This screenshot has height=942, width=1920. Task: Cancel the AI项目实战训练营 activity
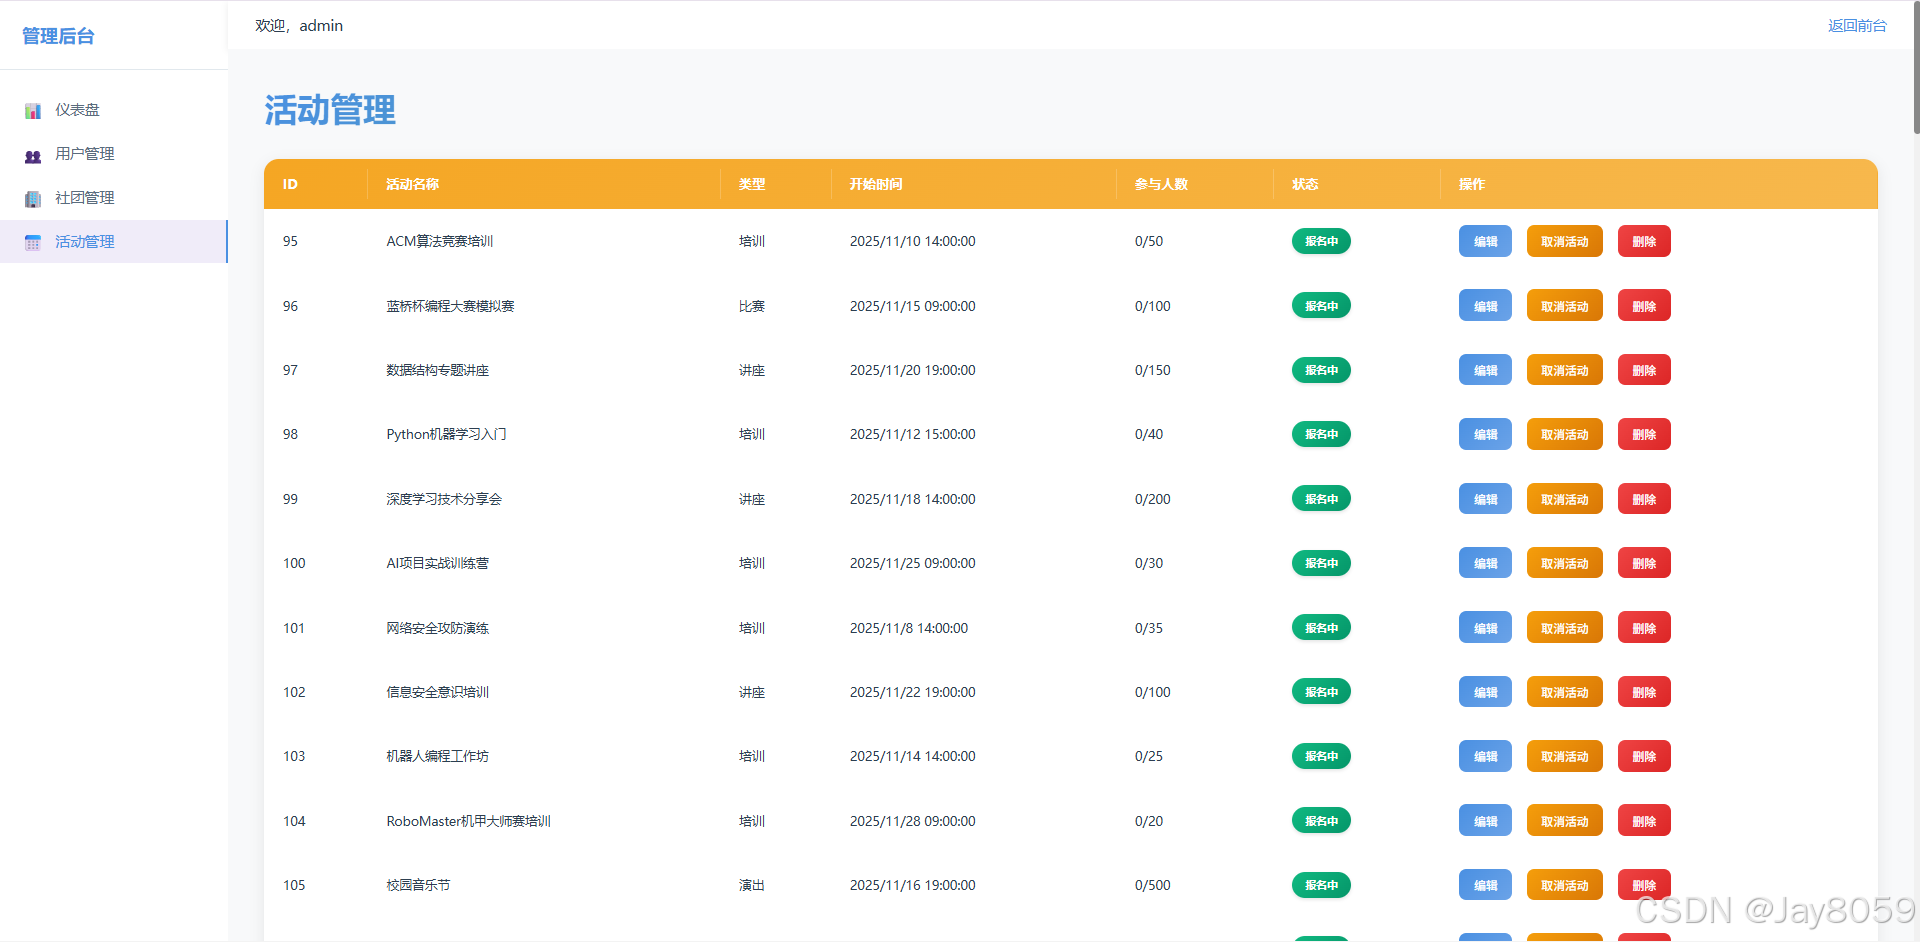point(1564,563)
